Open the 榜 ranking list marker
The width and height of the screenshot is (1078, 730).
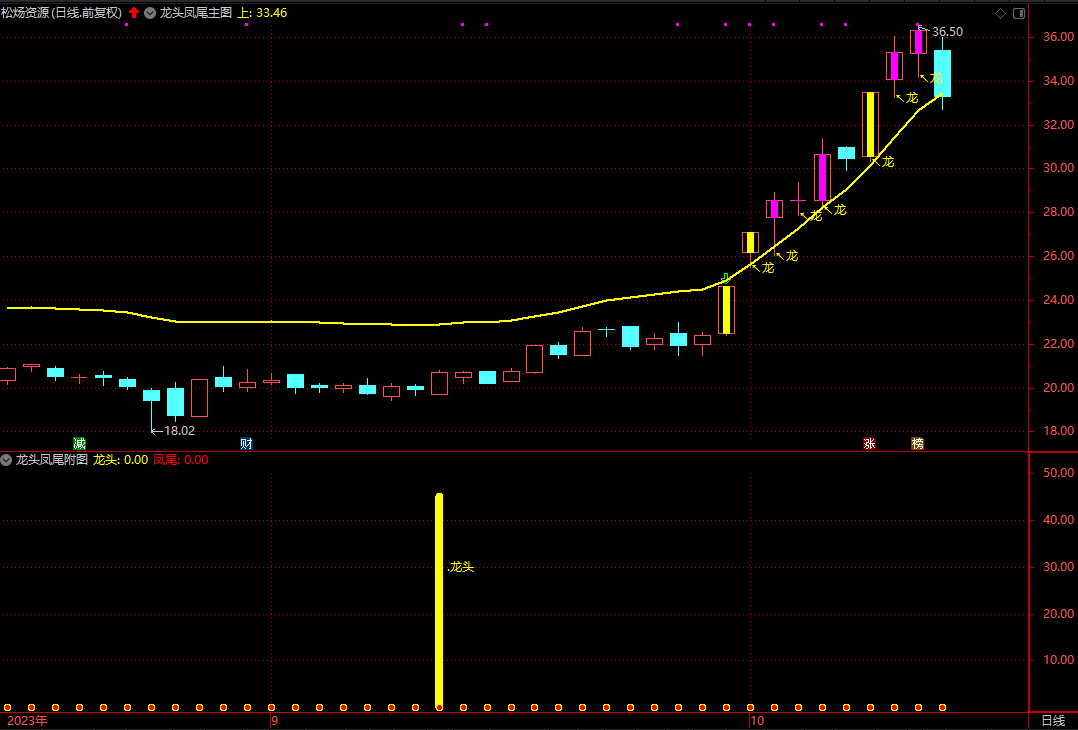917,443
